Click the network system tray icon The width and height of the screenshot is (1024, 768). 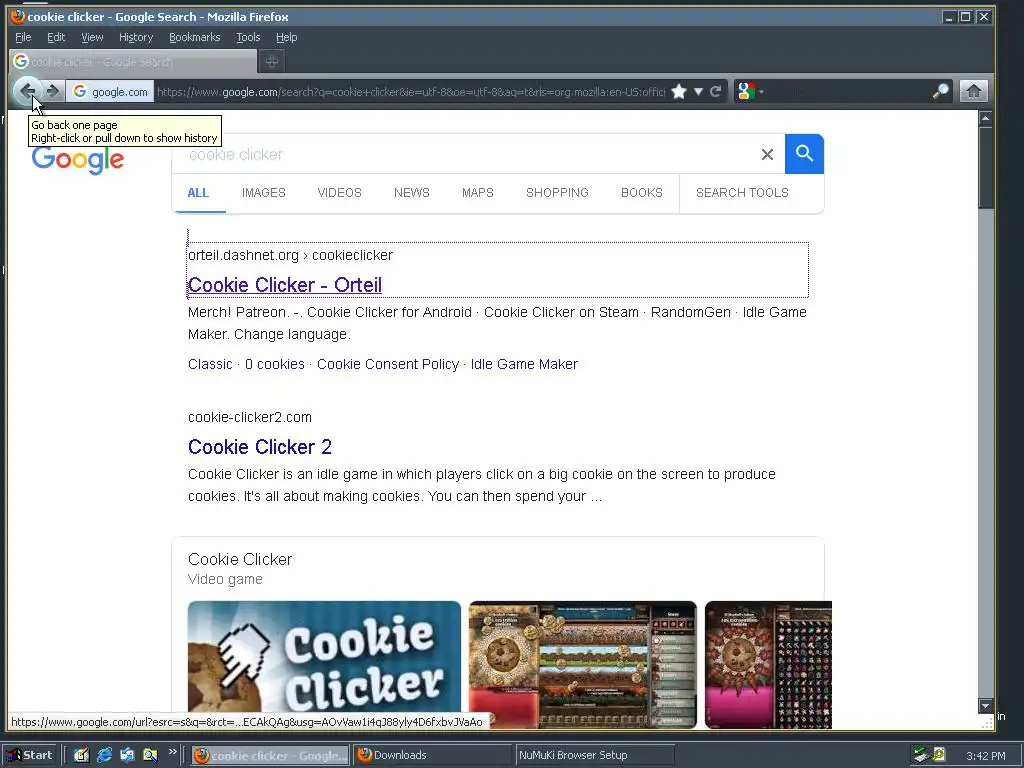(921, 755)
